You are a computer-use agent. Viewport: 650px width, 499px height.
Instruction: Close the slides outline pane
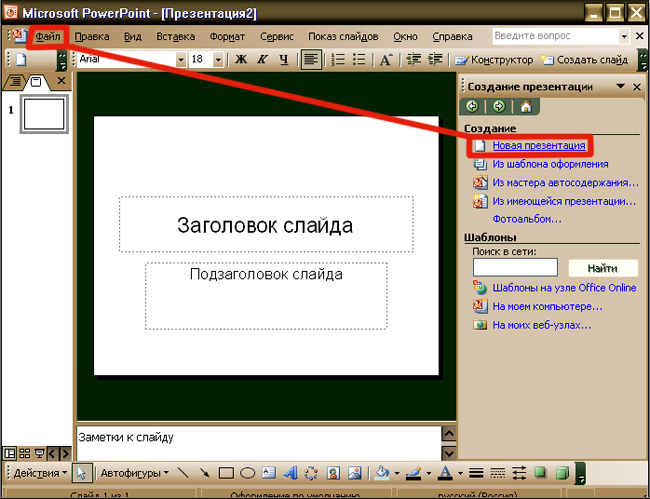[x=61, y=81]
